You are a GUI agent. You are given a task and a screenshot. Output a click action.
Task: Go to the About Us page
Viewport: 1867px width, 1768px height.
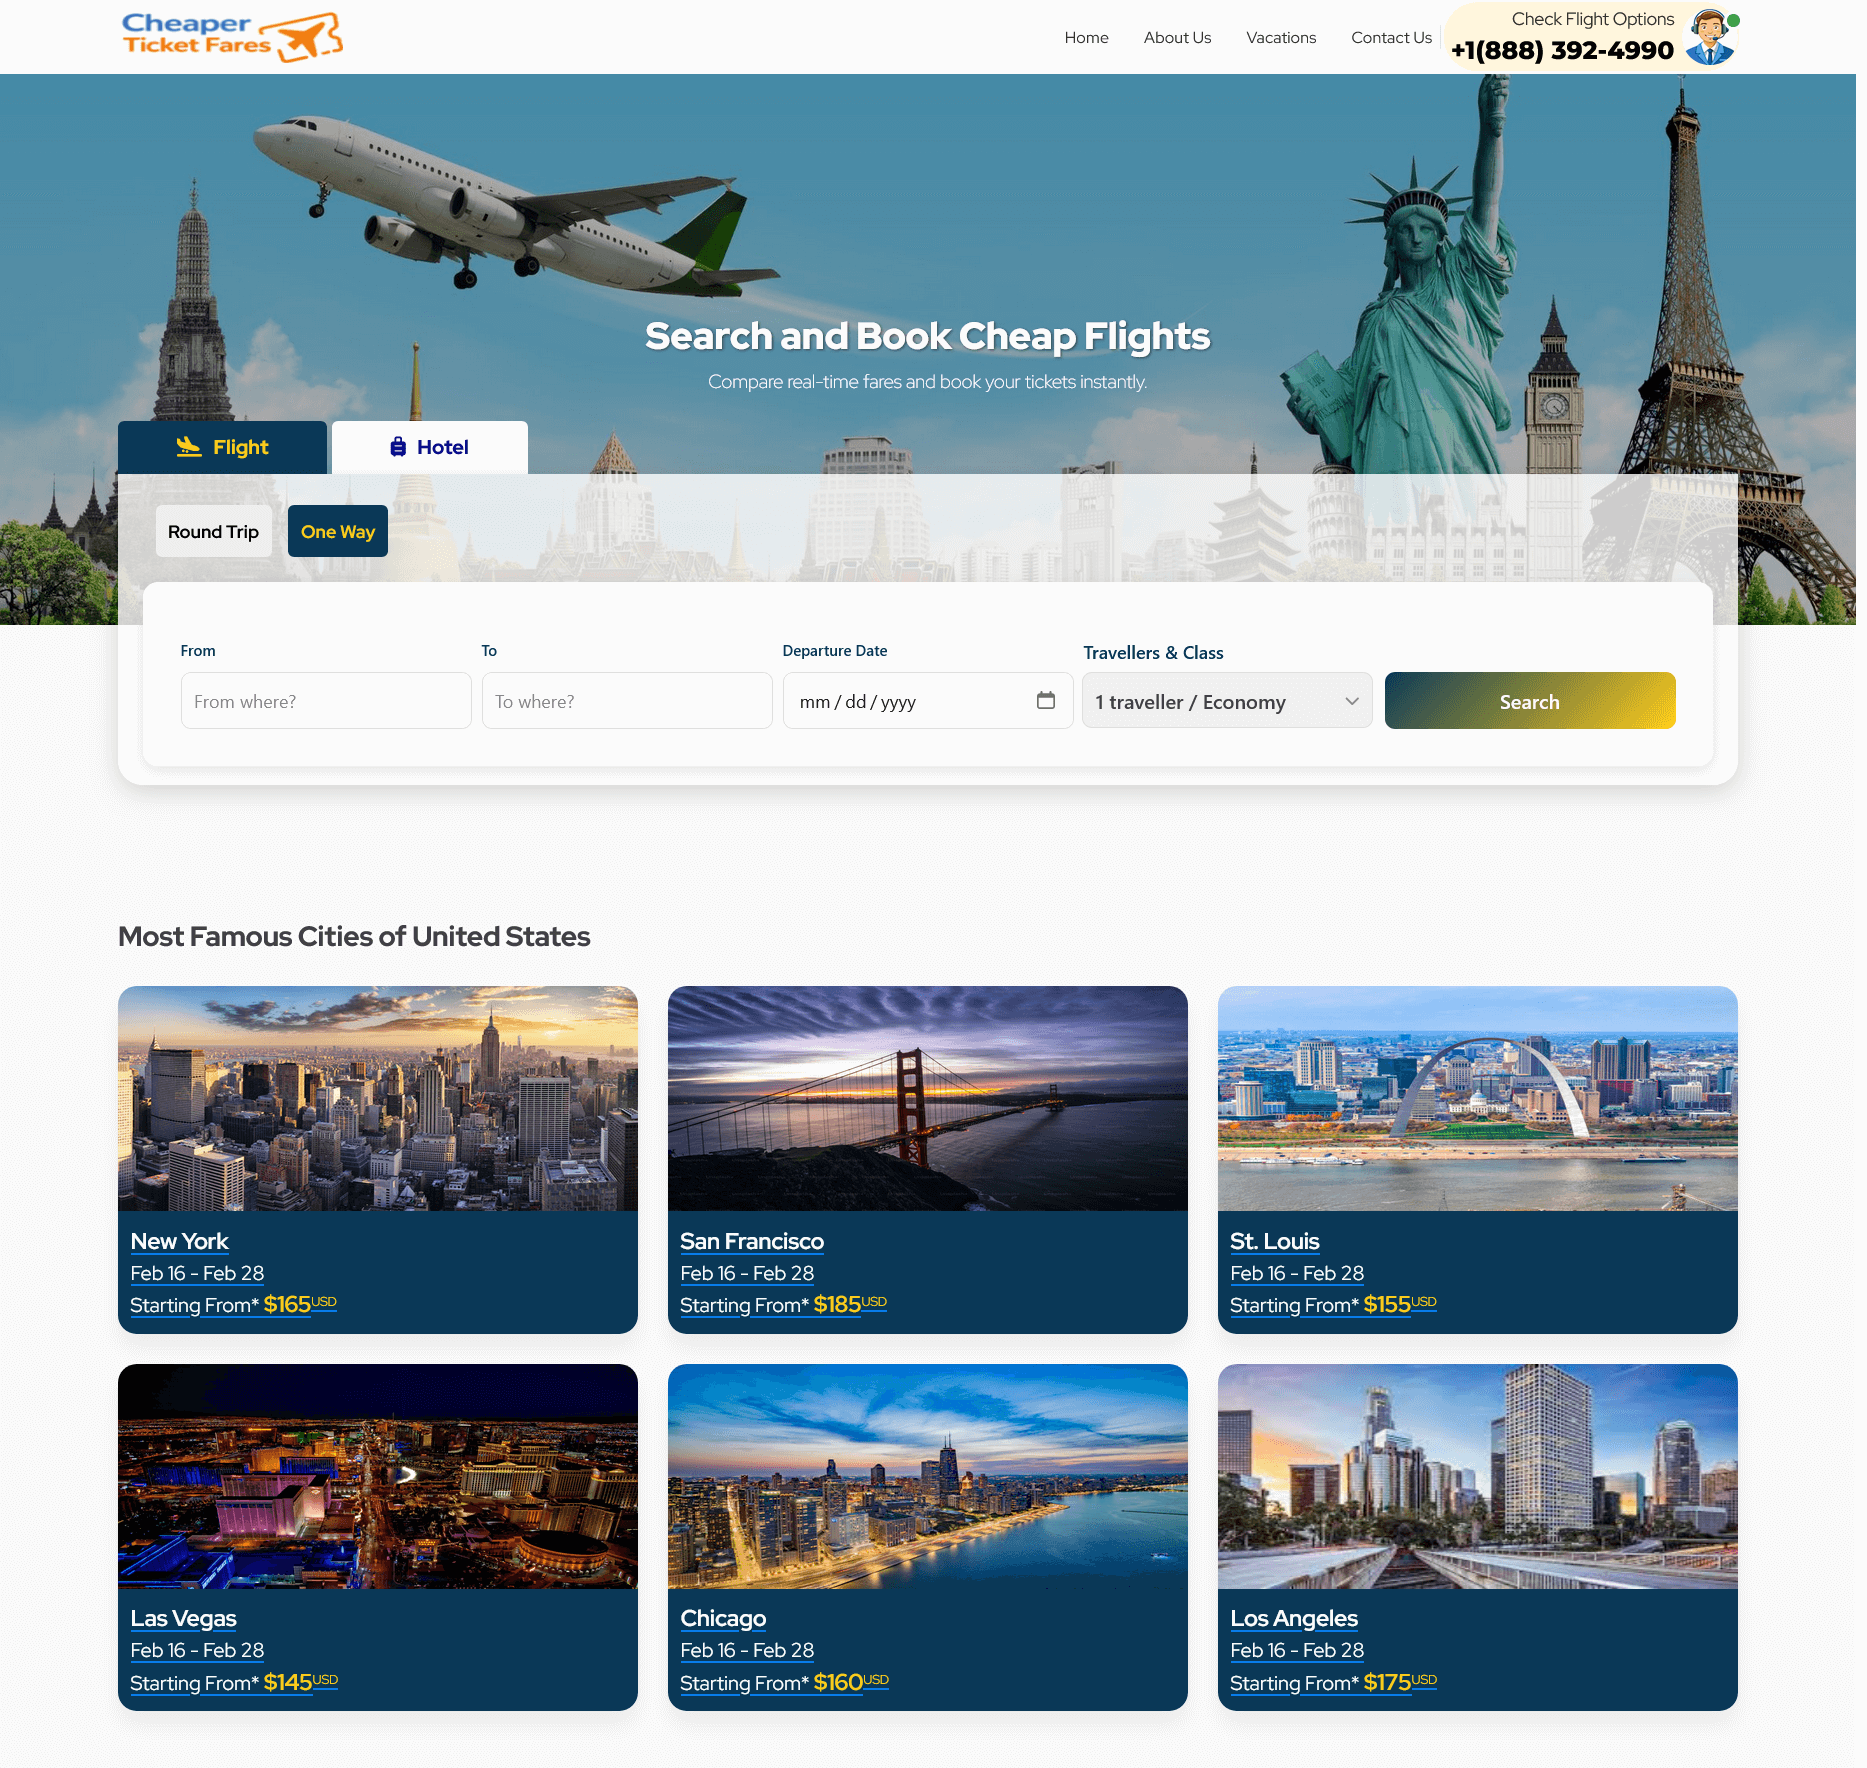point(1177,37)
